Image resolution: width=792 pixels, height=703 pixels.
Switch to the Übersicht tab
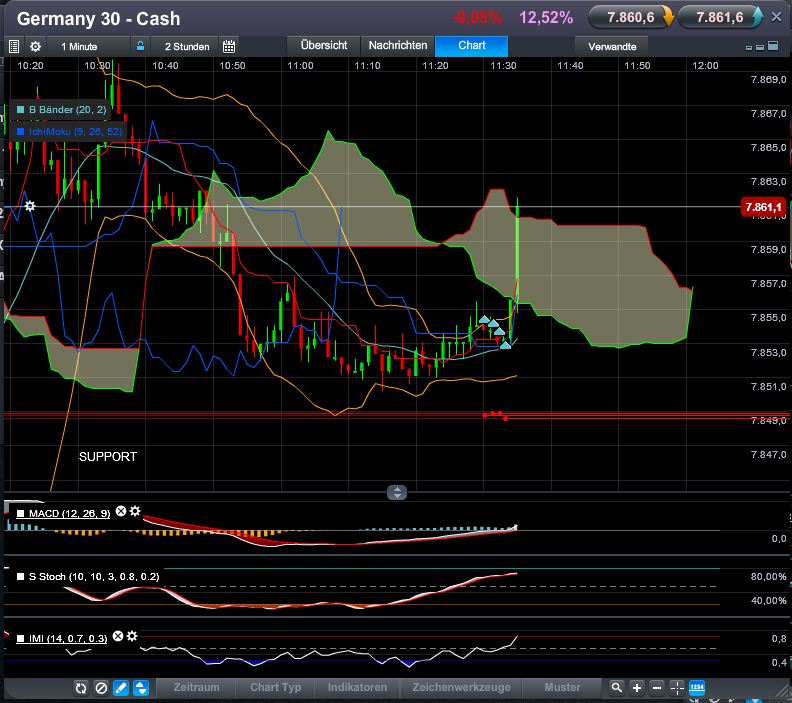tap(323, 46)
